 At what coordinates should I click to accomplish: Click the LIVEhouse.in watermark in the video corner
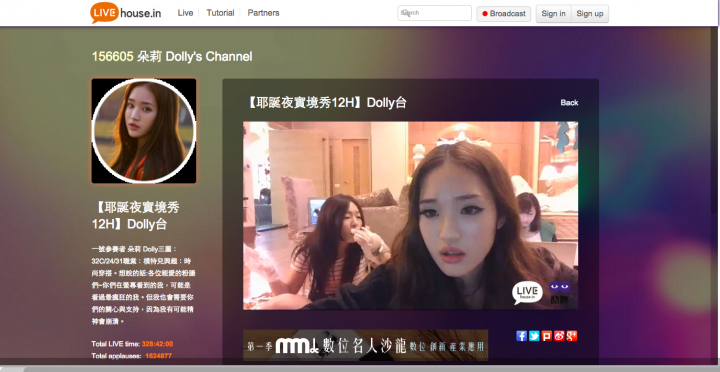coord(527,293)
